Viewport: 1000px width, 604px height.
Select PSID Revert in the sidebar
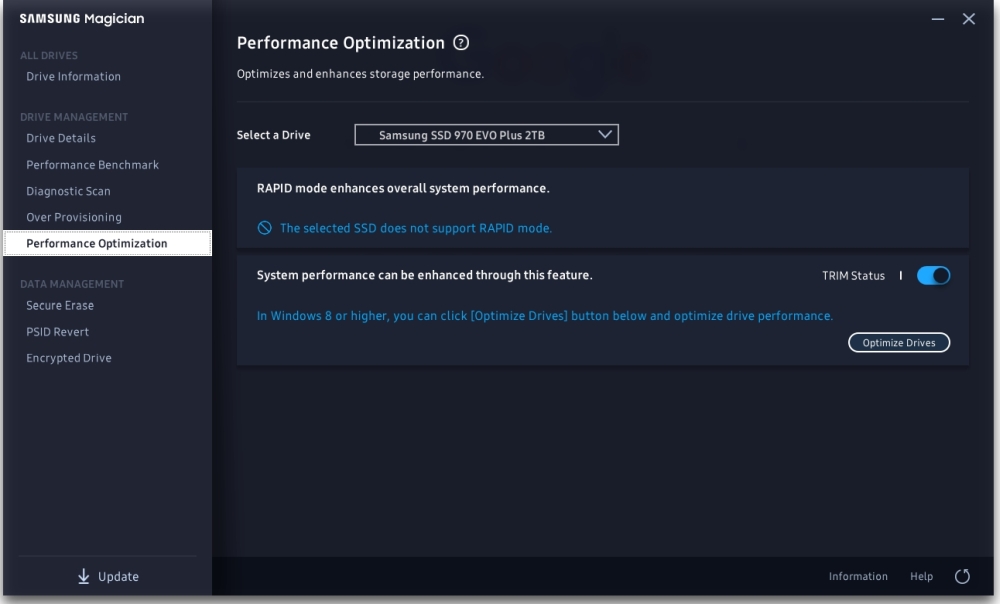(x=57, y=332)
